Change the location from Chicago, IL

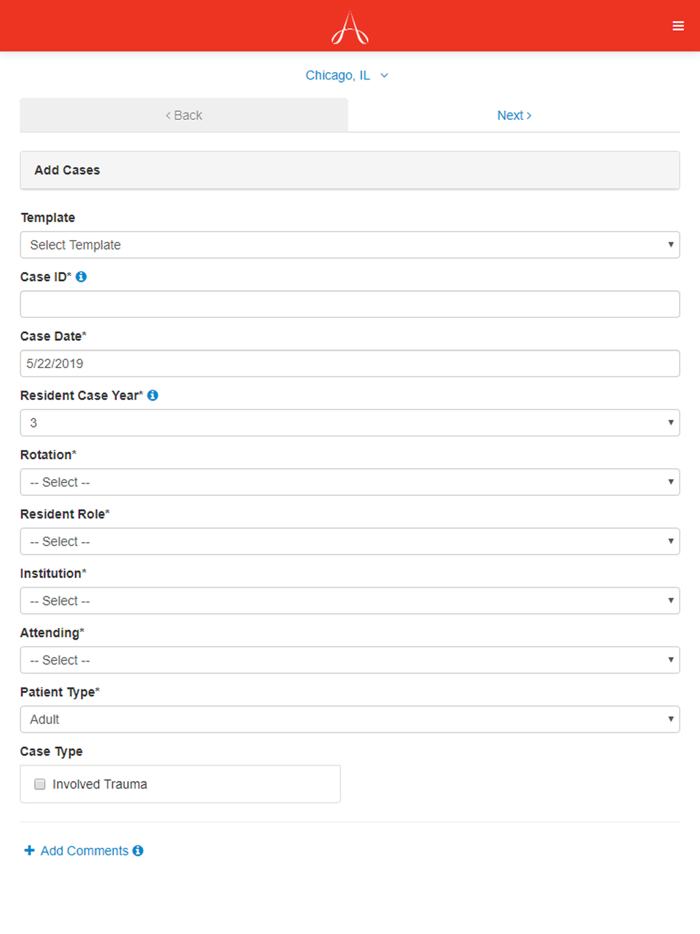point(338,75)
